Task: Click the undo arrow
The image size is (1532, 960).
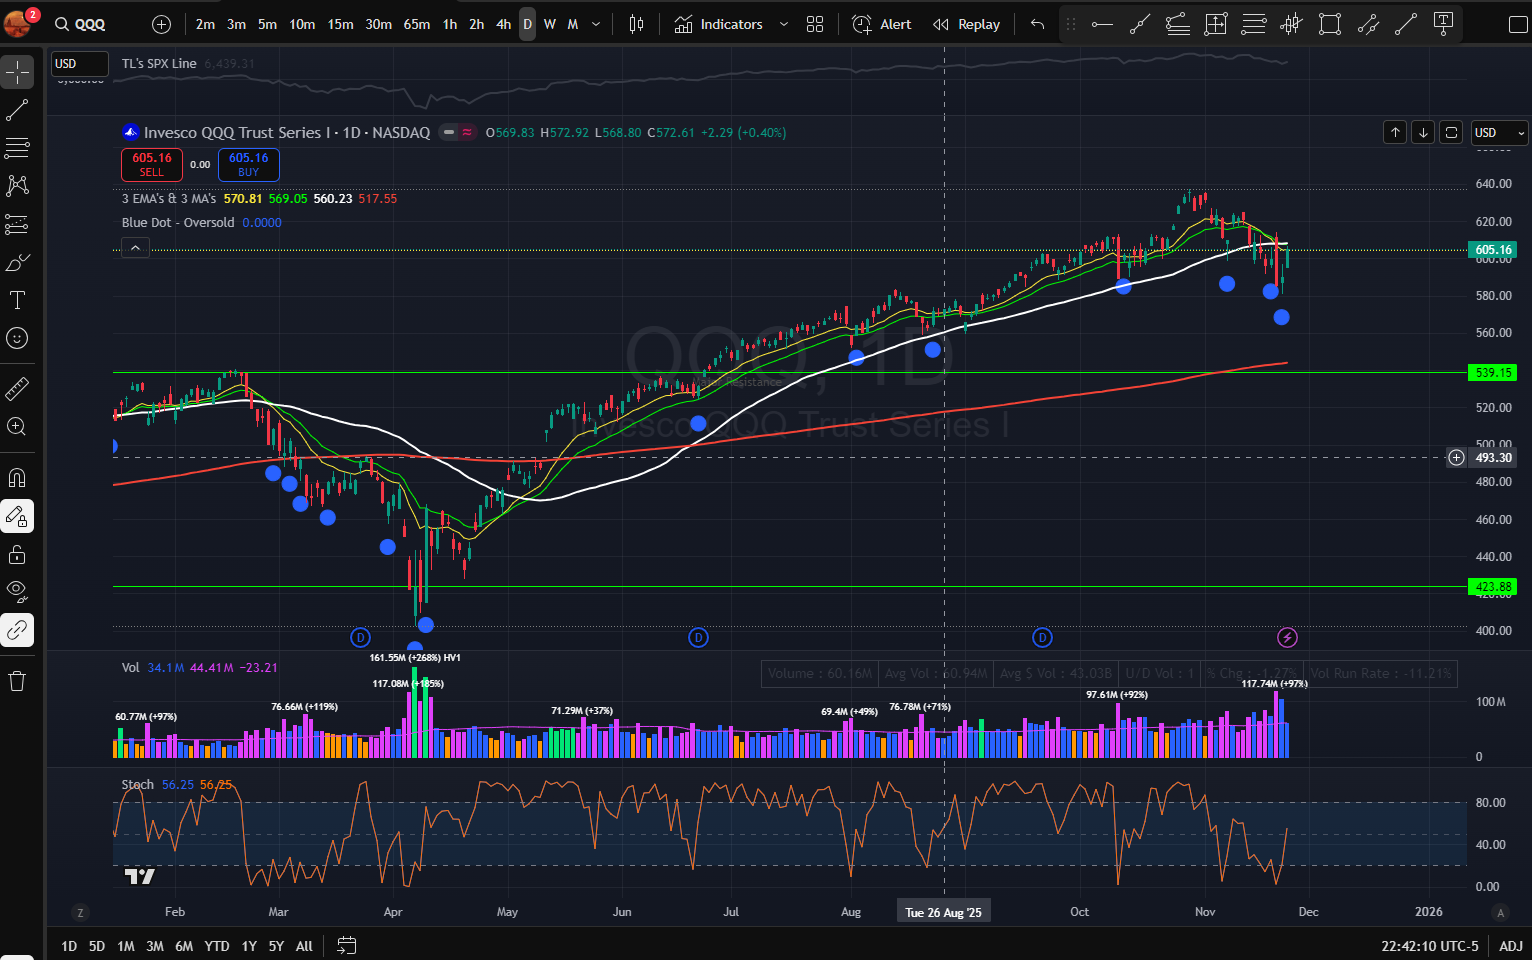Action: (1037, 24)
